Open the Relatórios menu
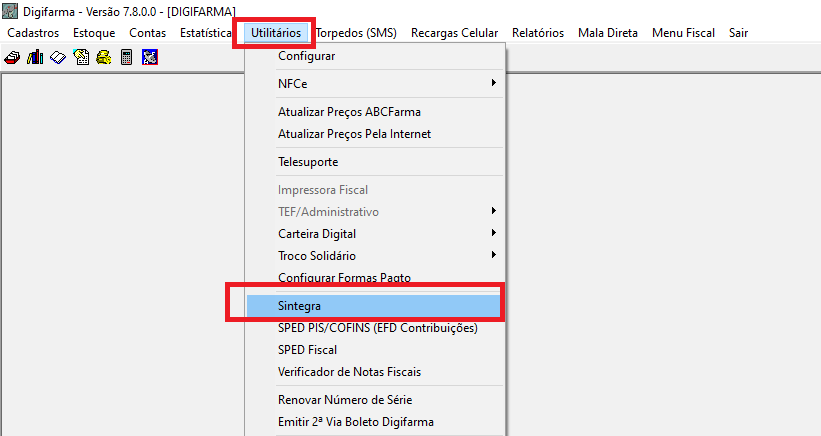 coord(537,33)
